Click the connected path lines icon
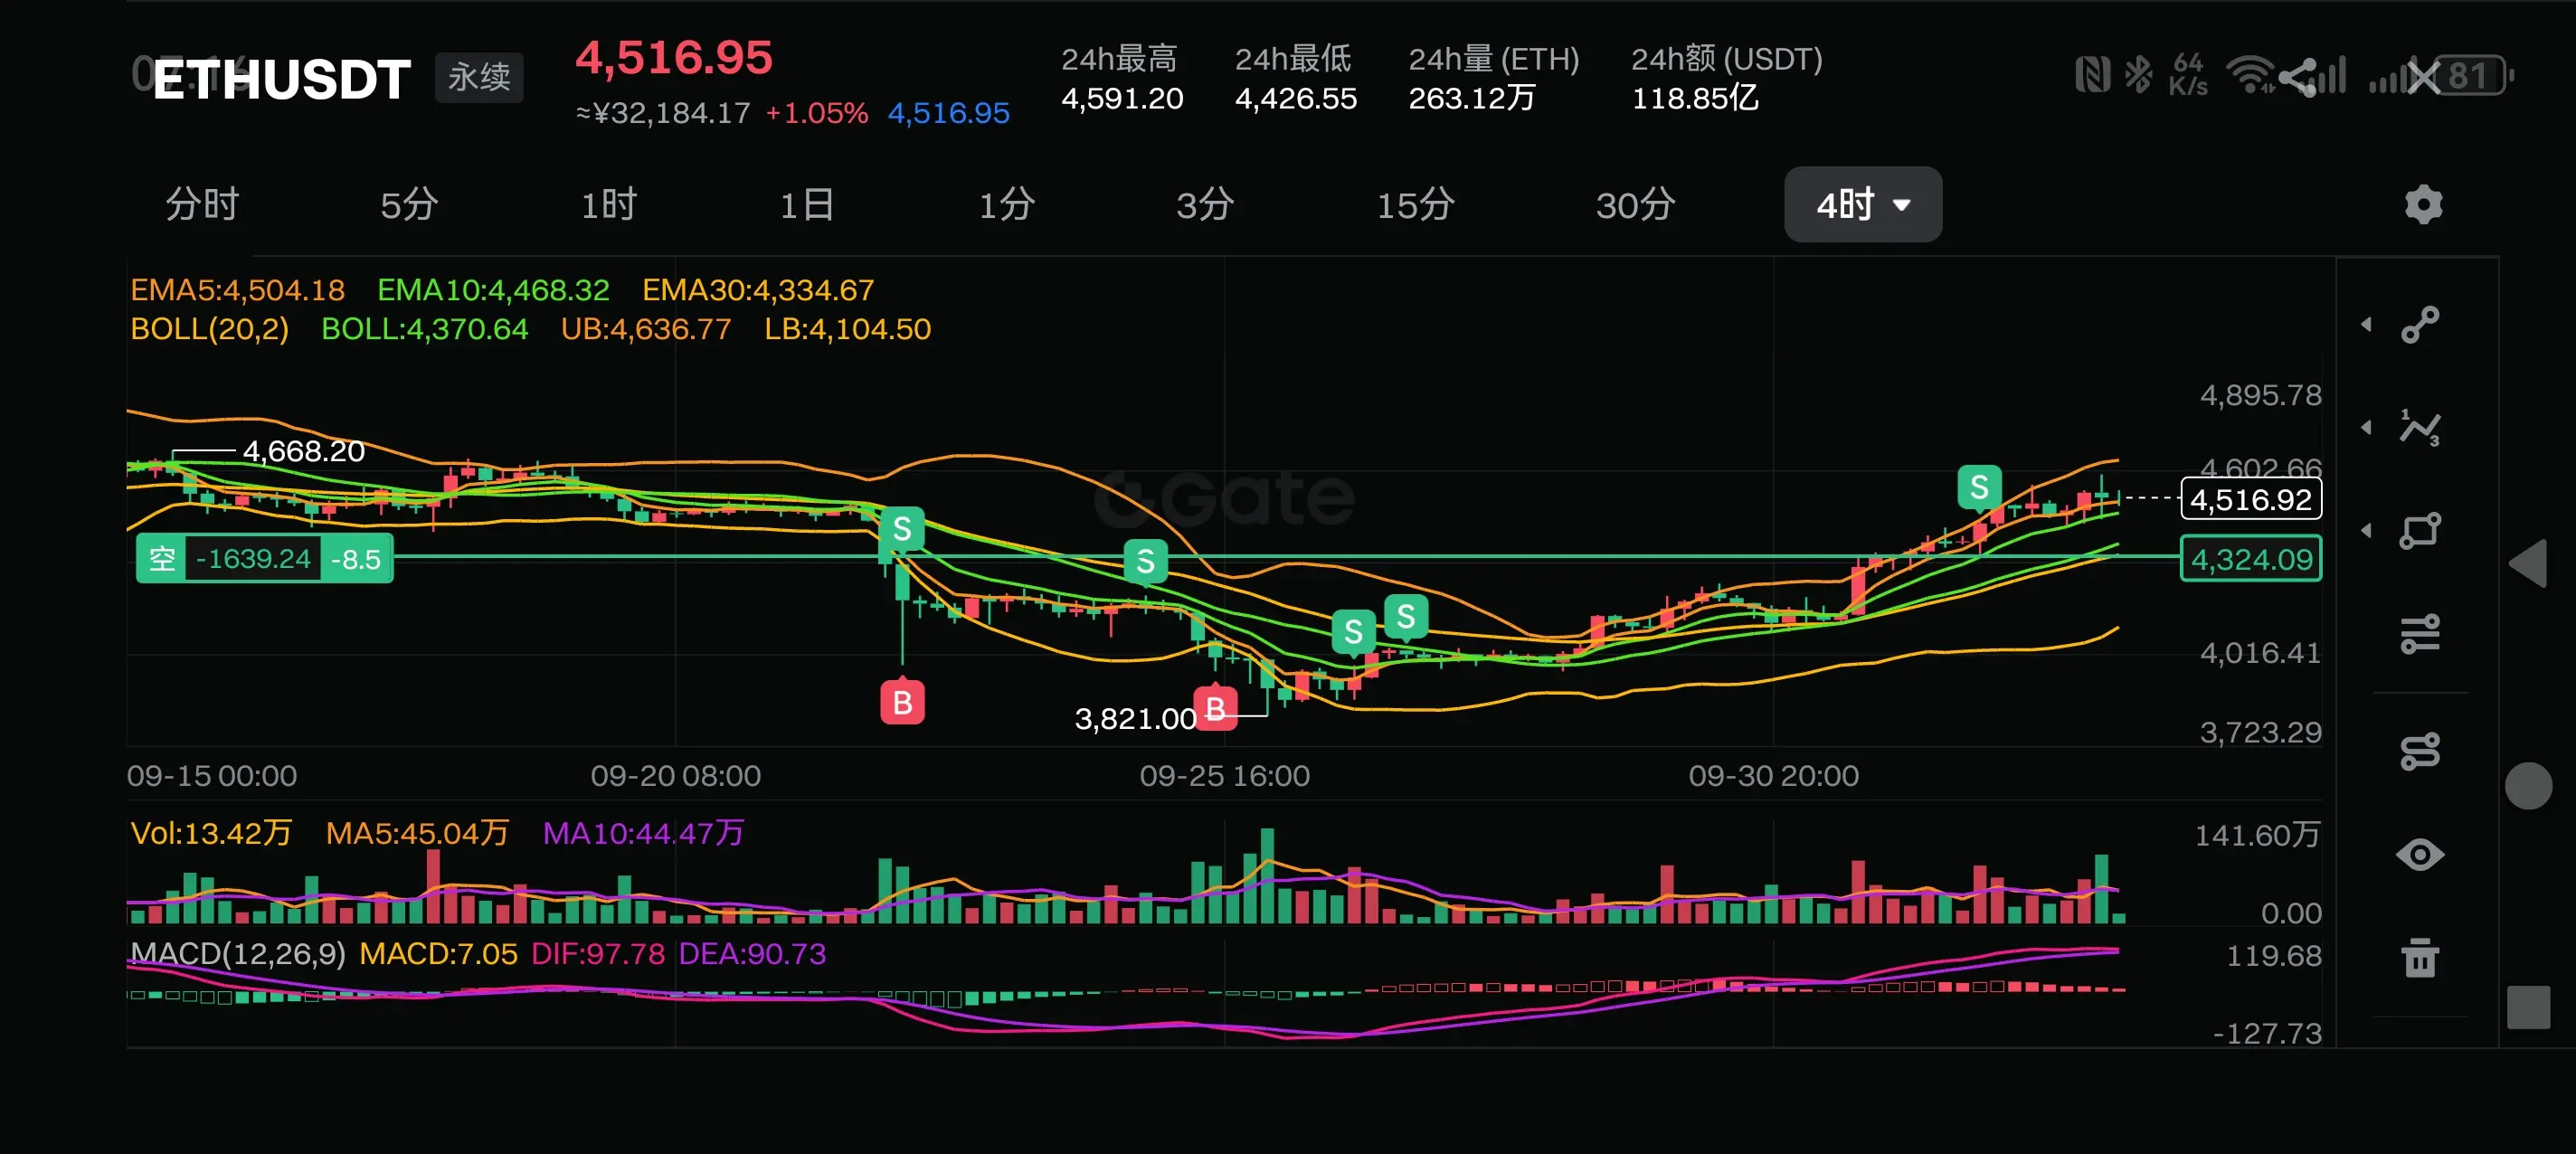 point(2420,751)
